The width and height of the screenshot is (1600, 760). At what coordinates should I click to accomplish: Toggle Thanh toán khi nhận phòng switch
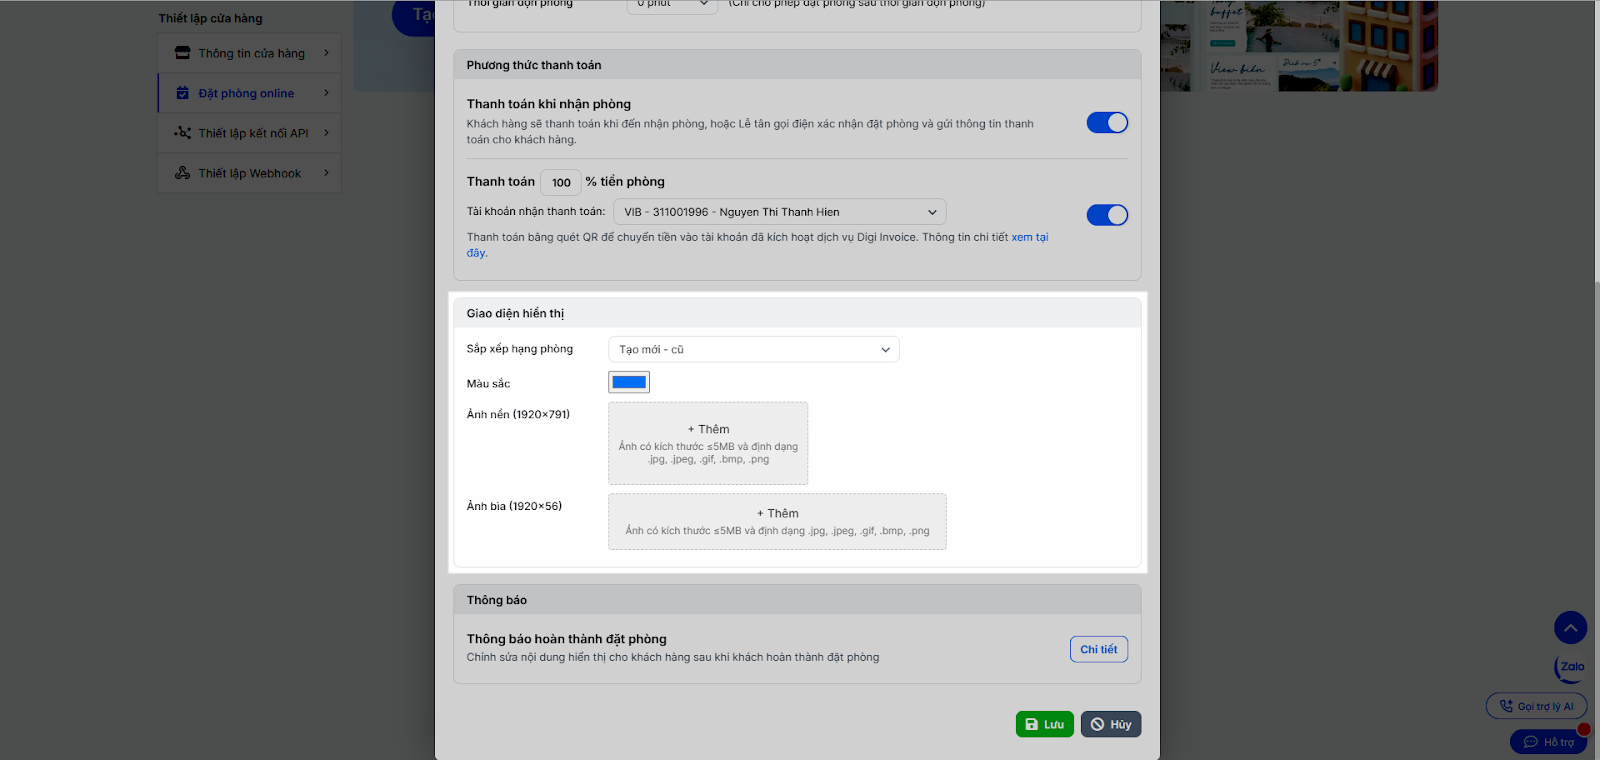pyautogui.click(x=1107, y=123)
